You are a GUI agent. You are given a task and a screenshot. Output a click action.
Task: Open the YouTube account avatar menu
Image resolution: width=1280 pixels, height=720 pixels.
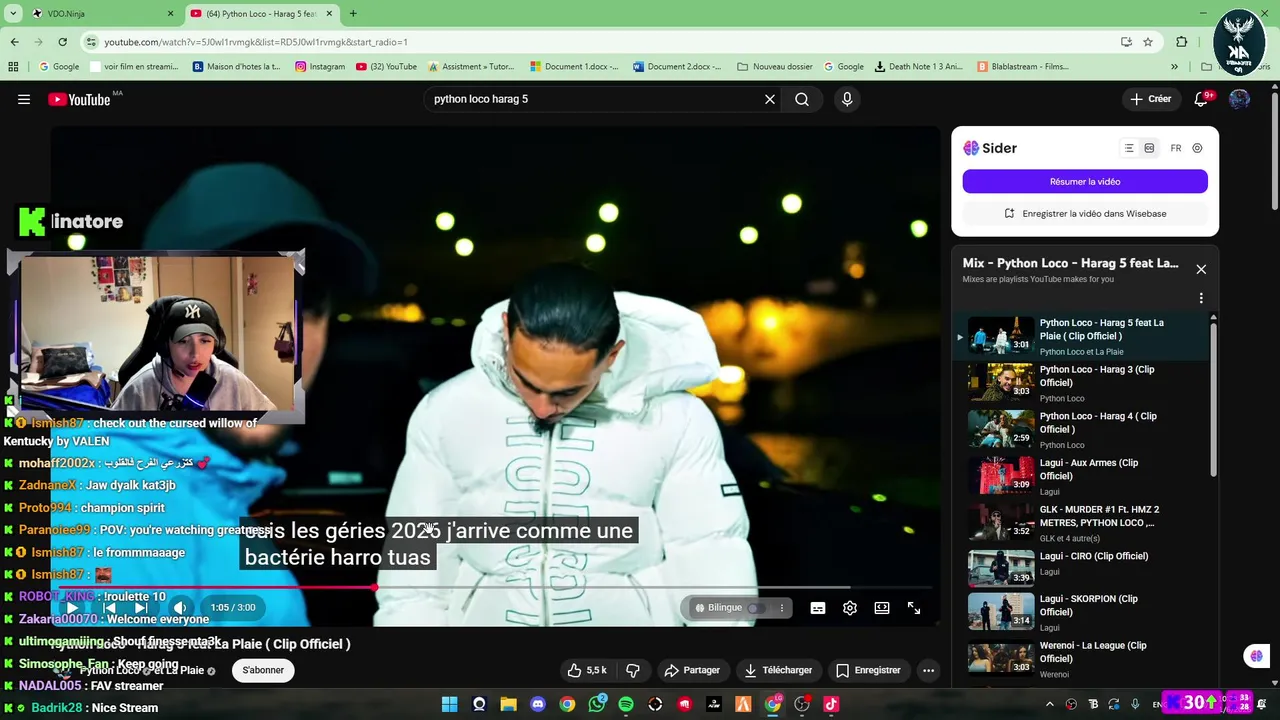point(1239,99)
